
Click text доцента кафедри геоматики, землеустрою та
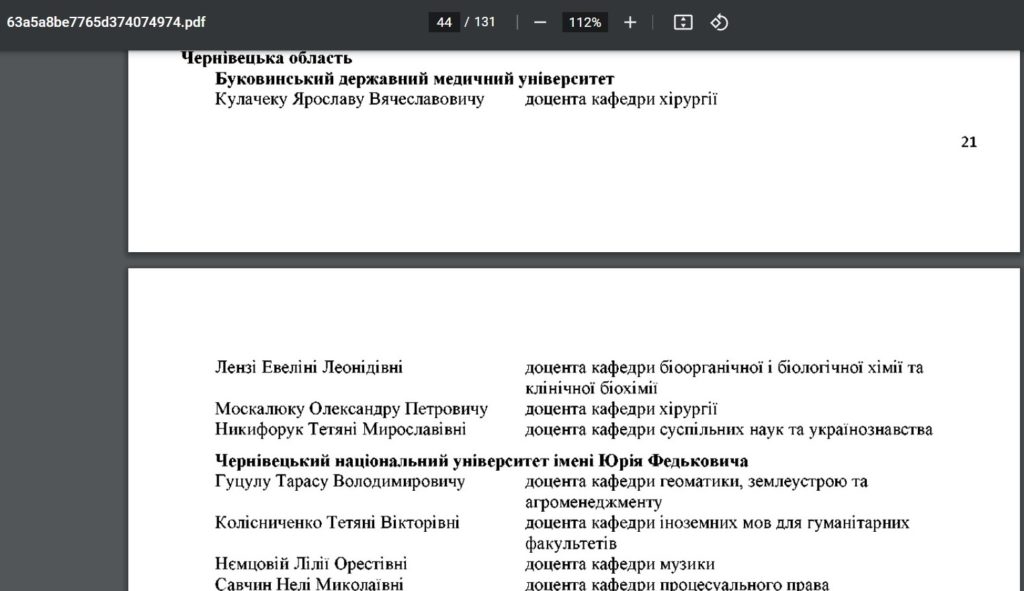click(696, 481)
